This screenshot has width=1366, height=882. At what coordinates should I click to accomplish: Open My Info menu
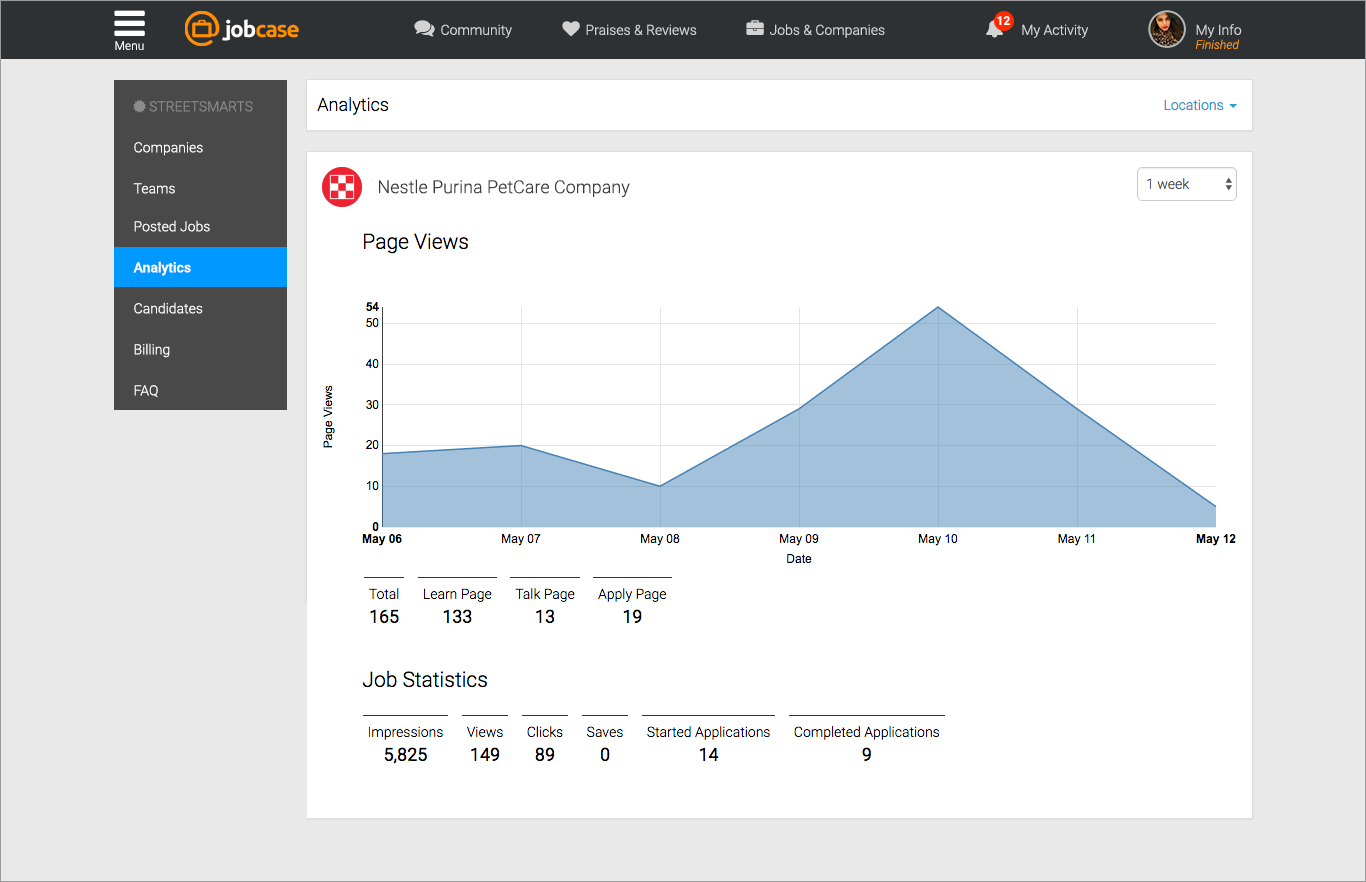1218,30
